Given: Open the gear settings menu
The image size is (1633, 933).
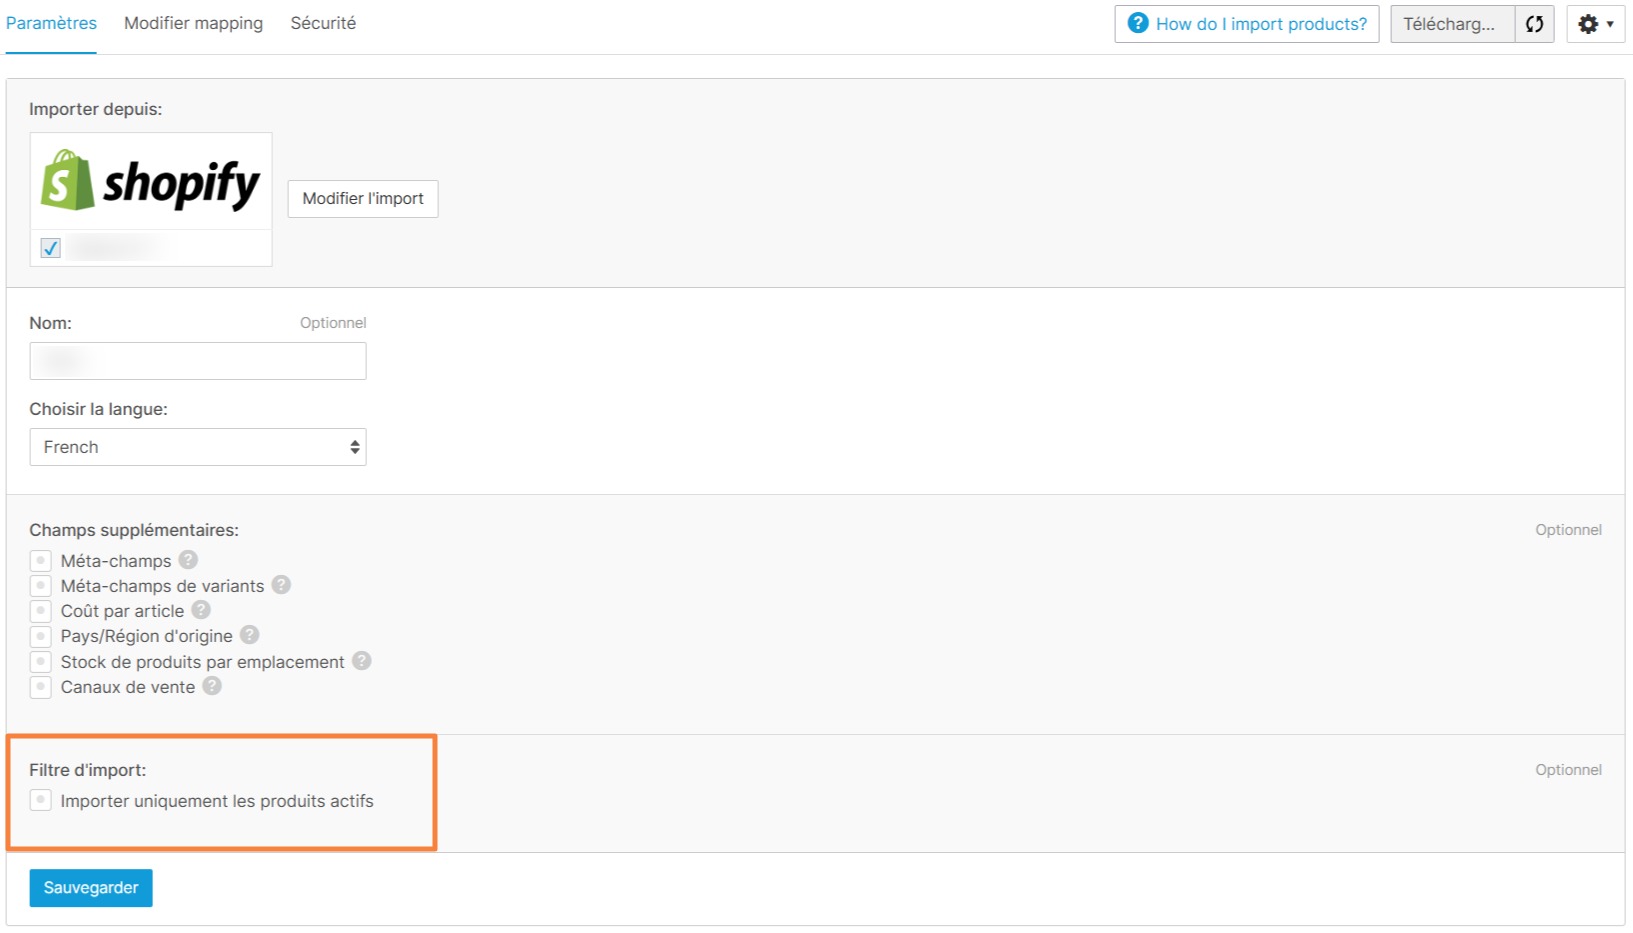Looking at the screenshot, I should [x=1596, y=24].
